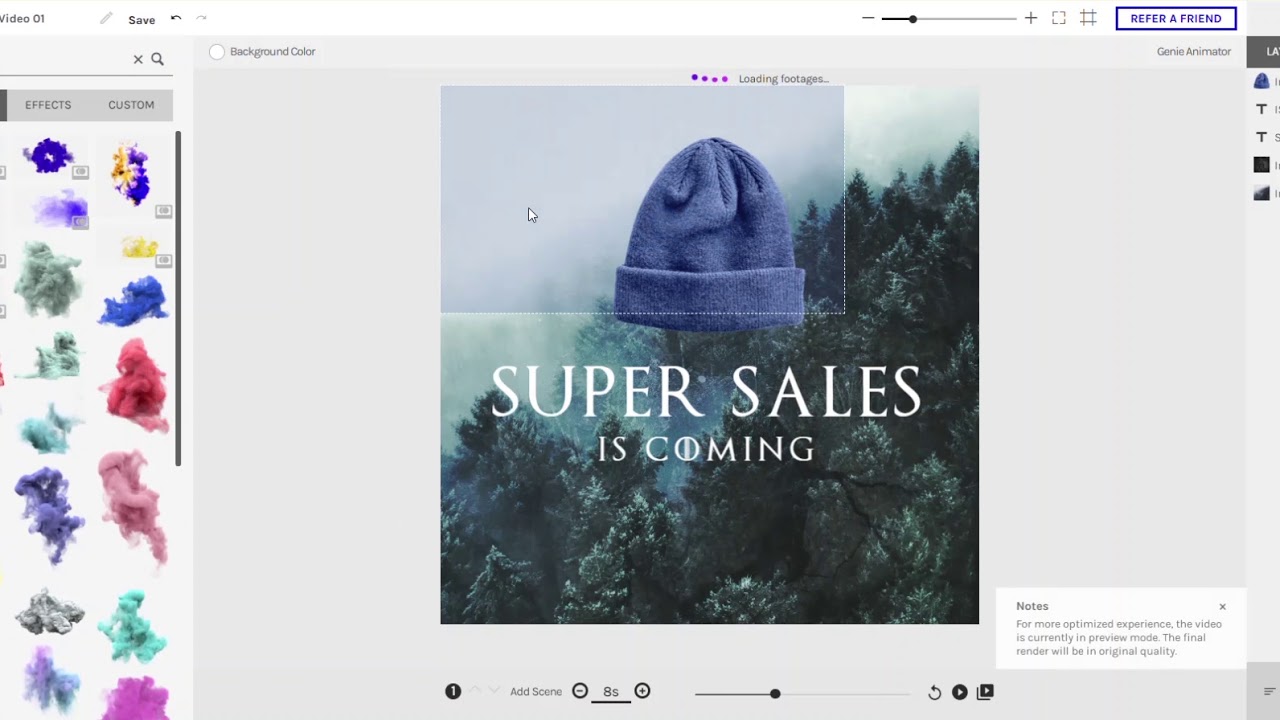Open the Genie Animator

click(x=1194, y=52)
